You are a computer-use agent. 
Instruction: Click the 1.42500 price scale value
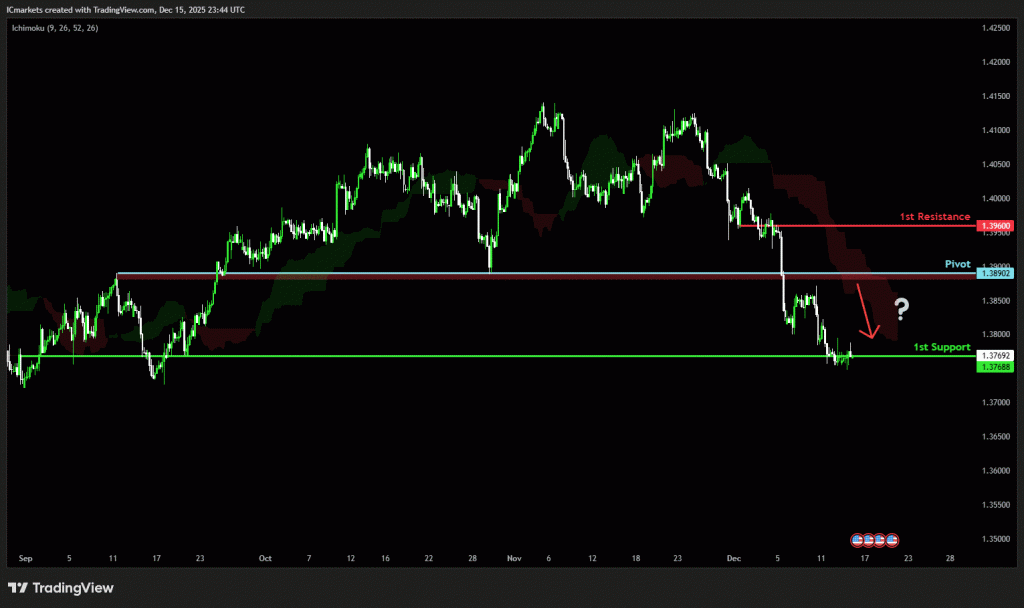[996, 28]
